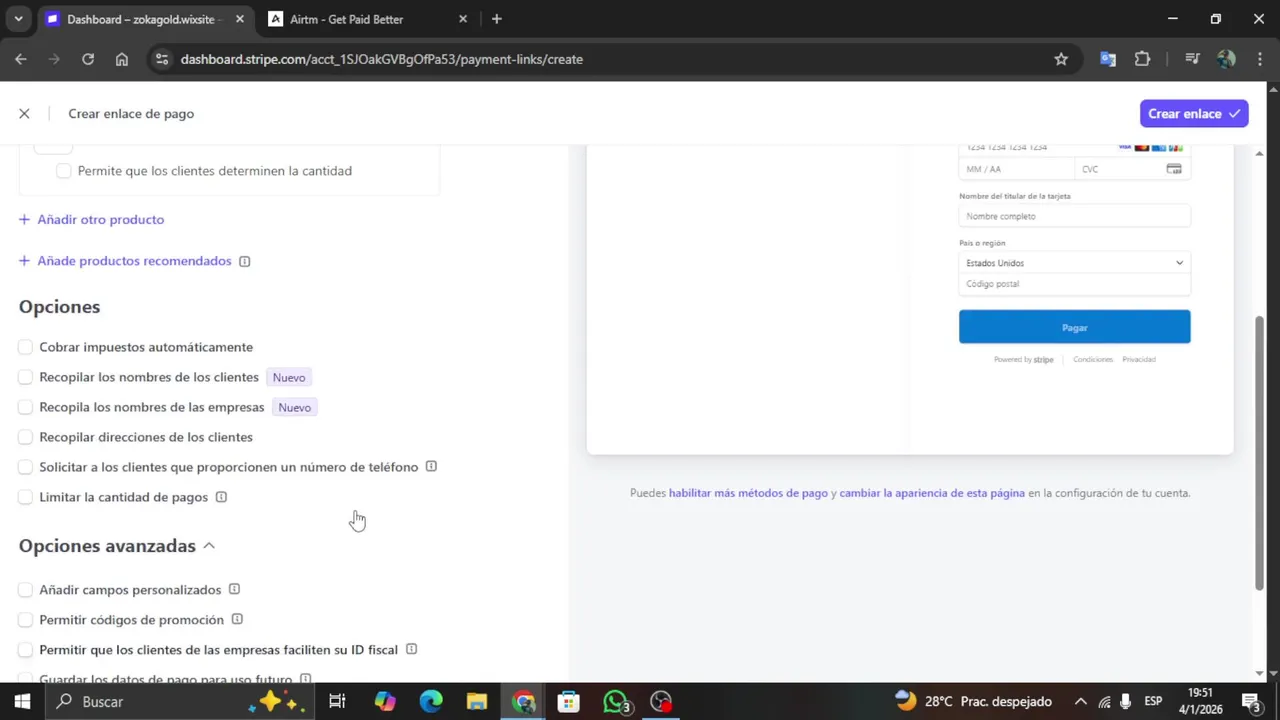This screenshot has width=1280, height=720.
Task: Click the browser Home icon
Action: tap(122, 59)
